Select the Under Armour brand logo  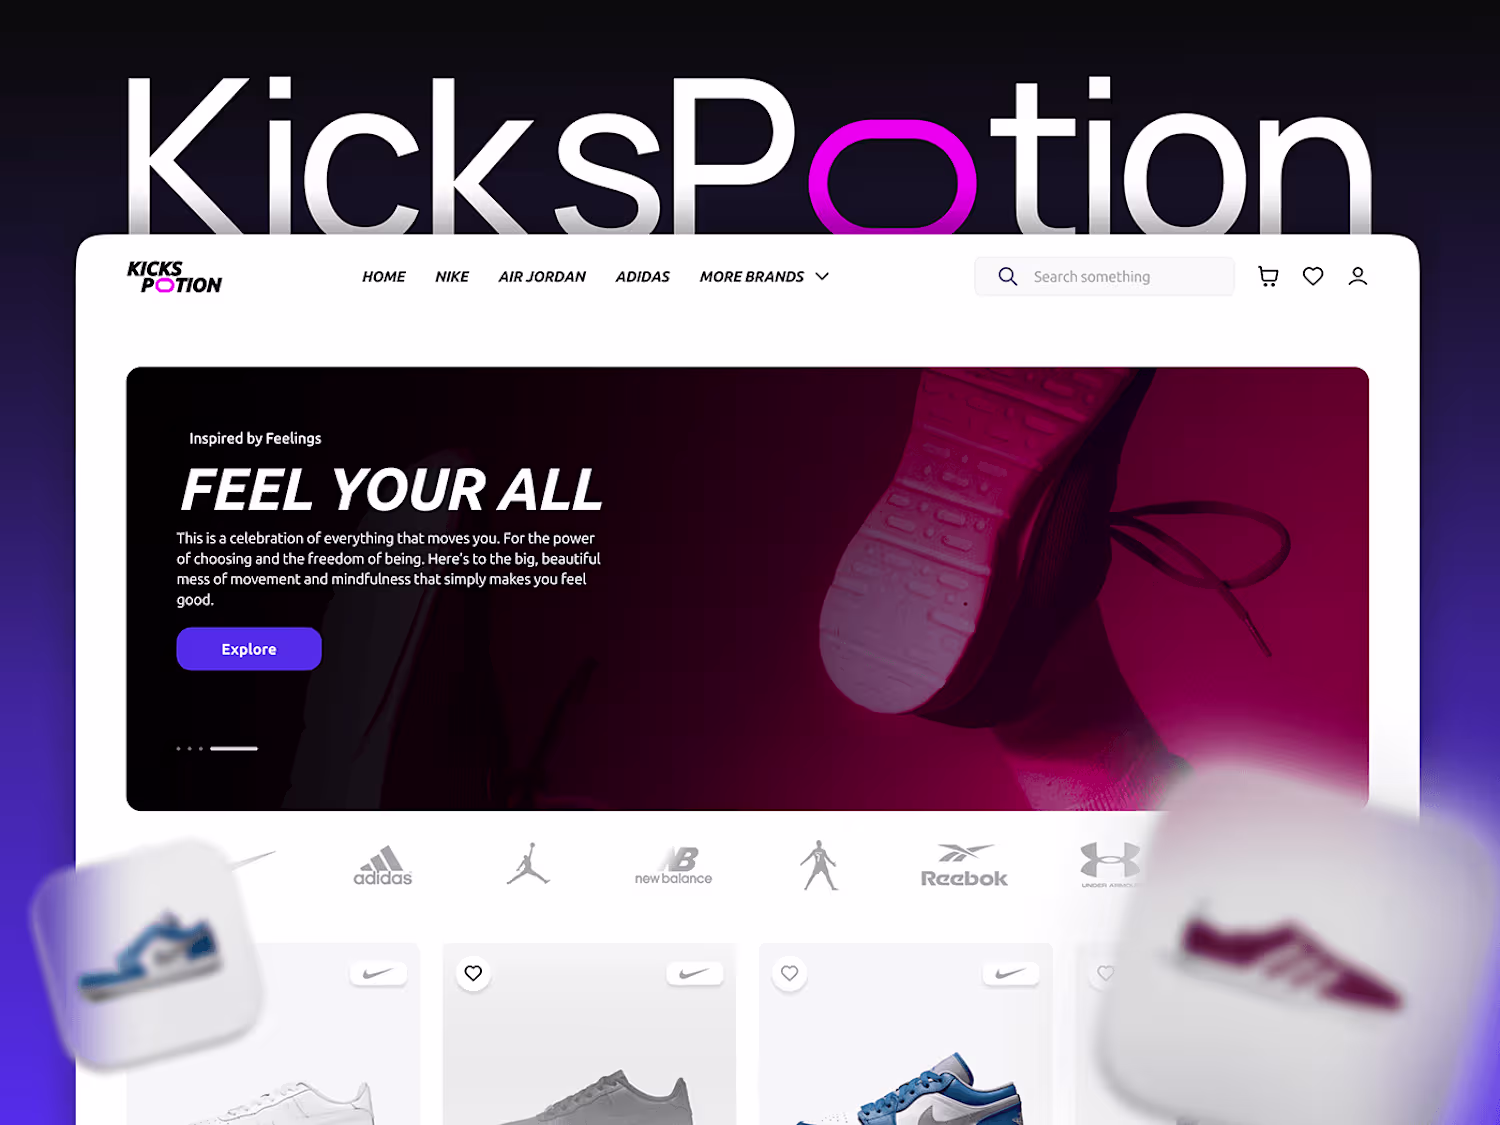coord(1110,864)
